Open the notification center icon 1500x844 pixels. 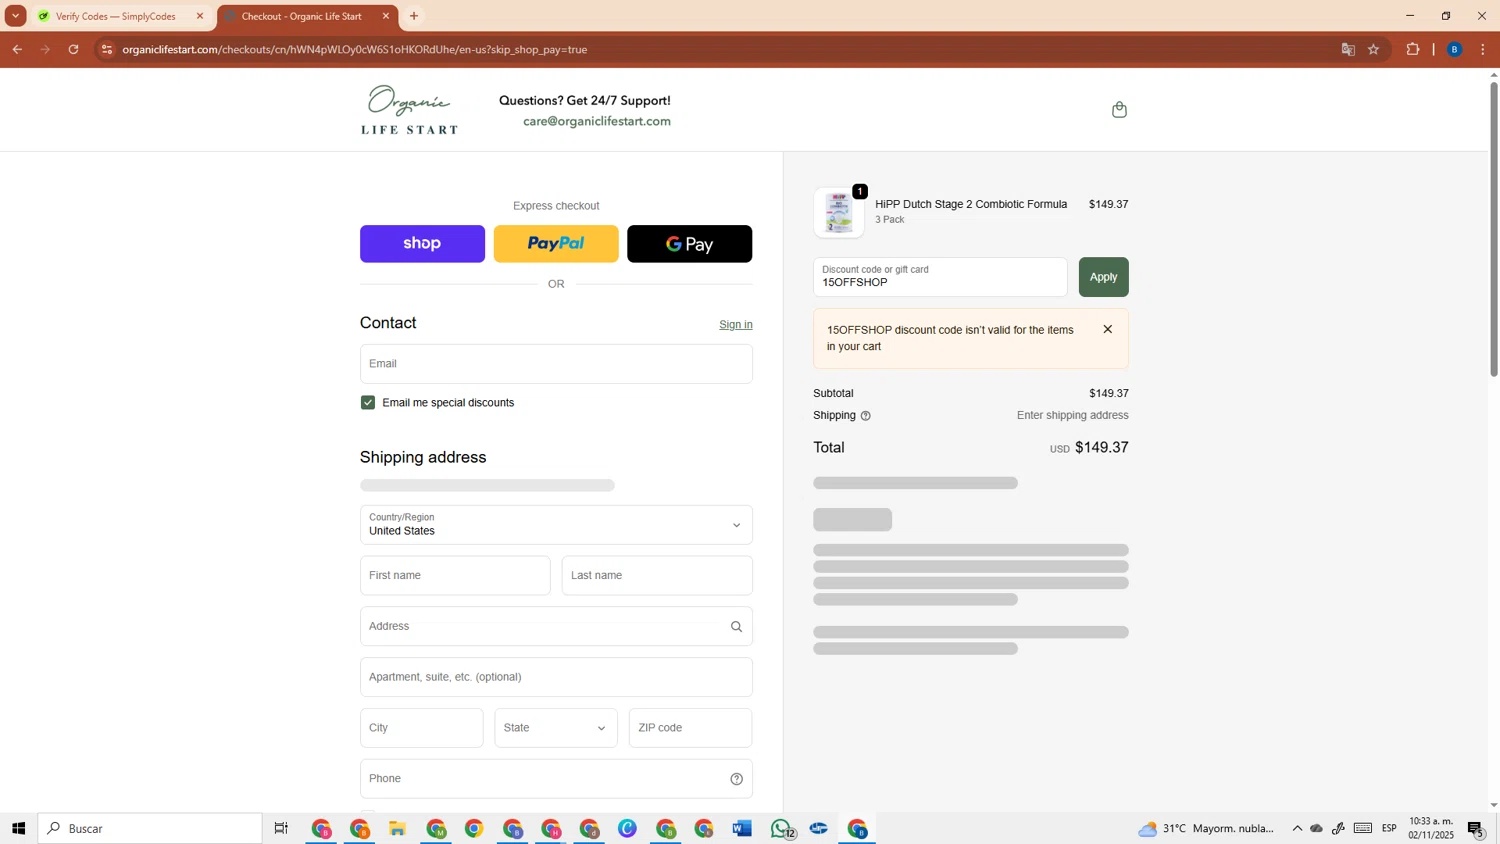coord(1476,828)
